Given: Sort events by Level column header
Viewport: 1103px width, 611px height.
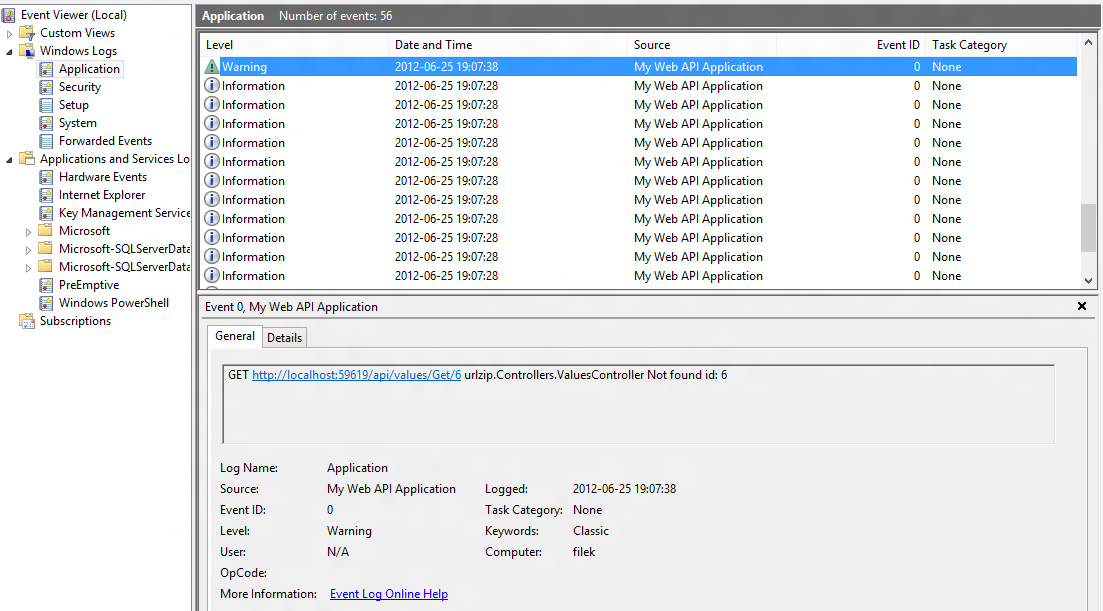Looking at the screenshot, I should (x=294, y=45).
